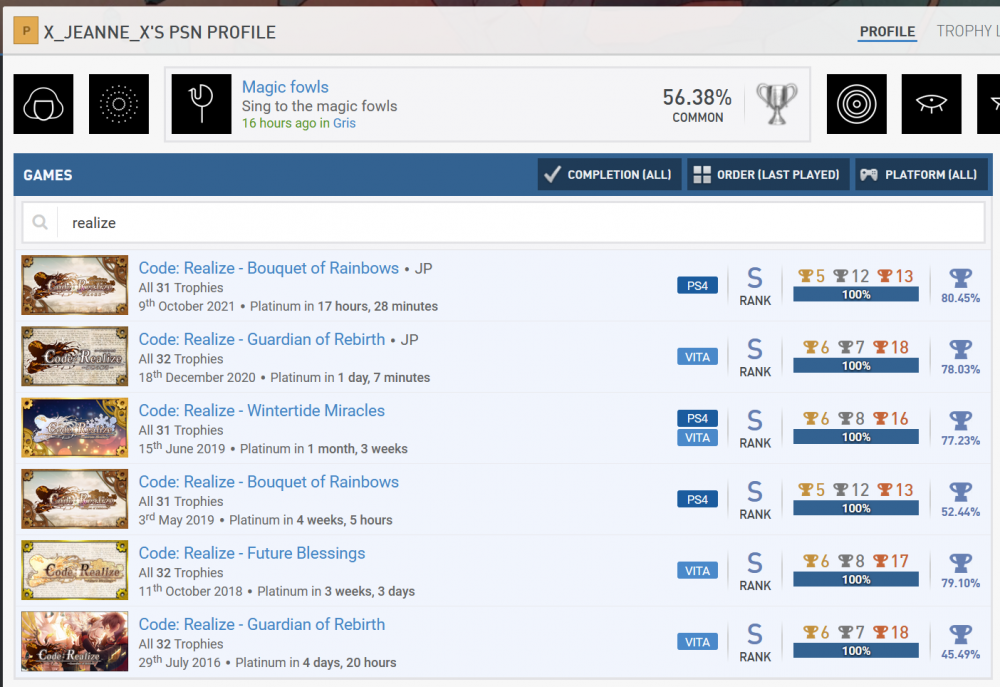Open the Code: Realize - Future Blessings thumbnail
The height and width of the screenshot is (687, 1000).
tap(75, 570)
